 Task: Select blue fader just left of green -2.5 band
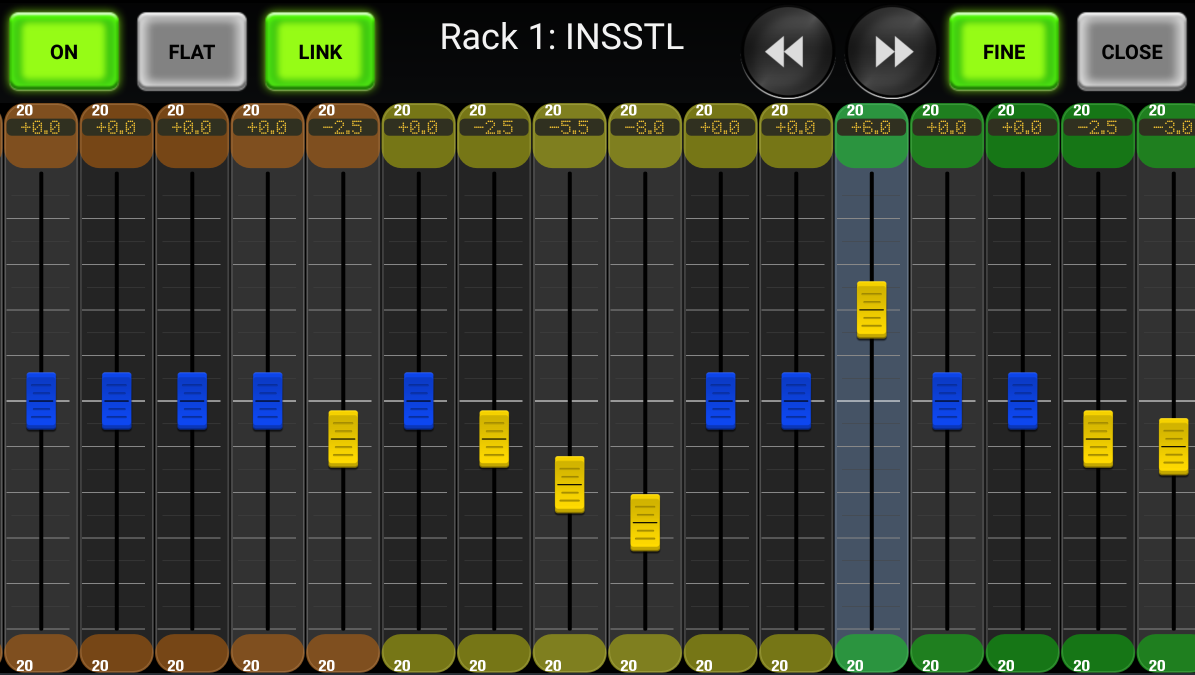click(x=1022, y=401)
